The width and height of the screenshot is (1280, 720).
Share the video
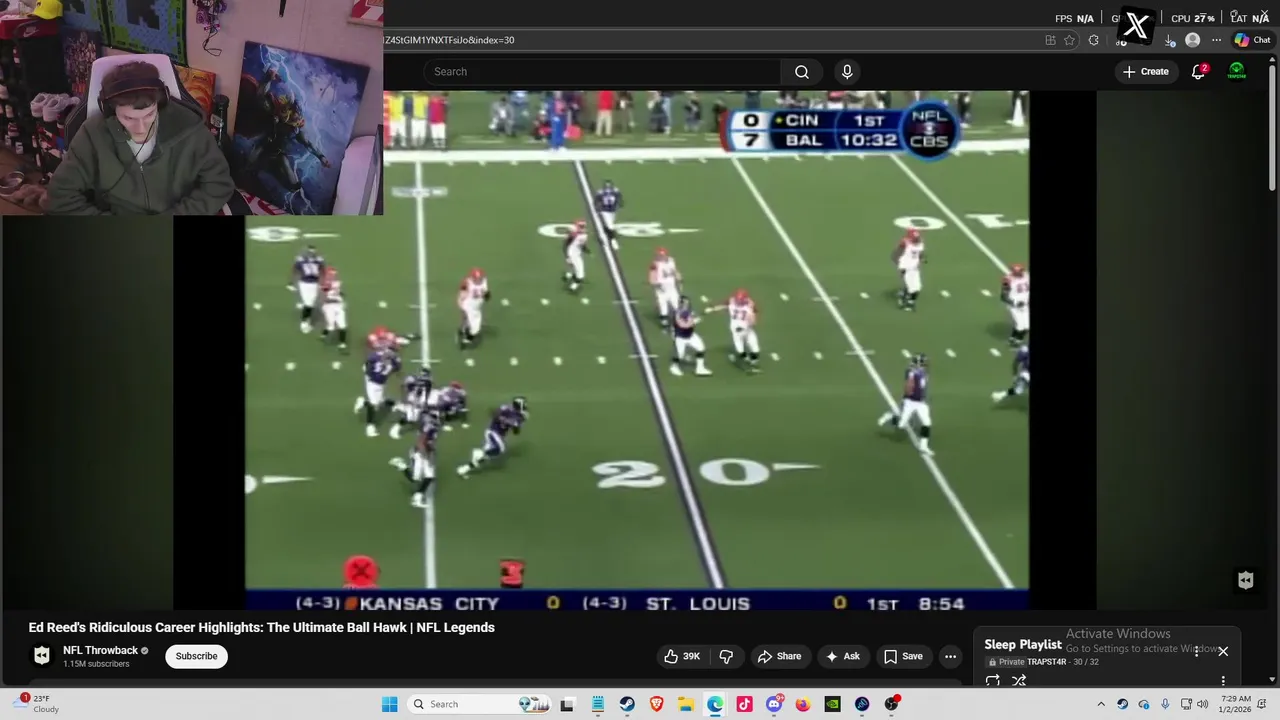tap(779, 656)
